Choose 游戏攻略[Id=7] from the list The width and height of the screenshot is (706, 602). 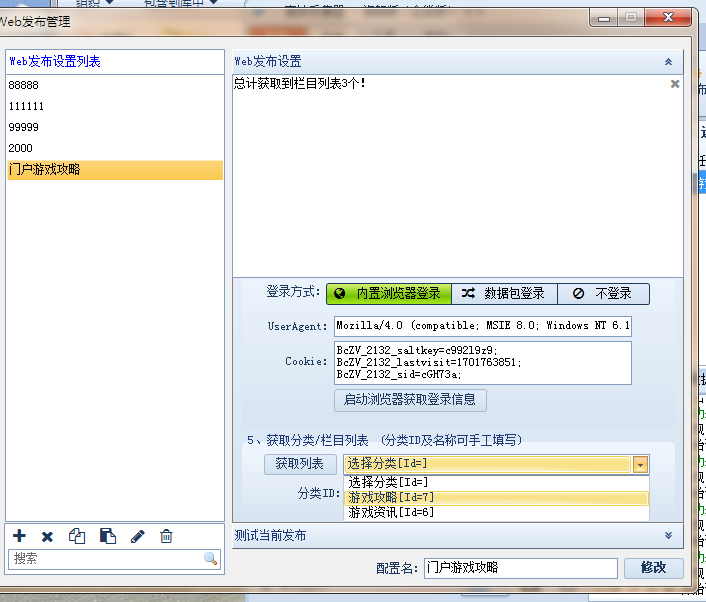[x=391, y=497]
